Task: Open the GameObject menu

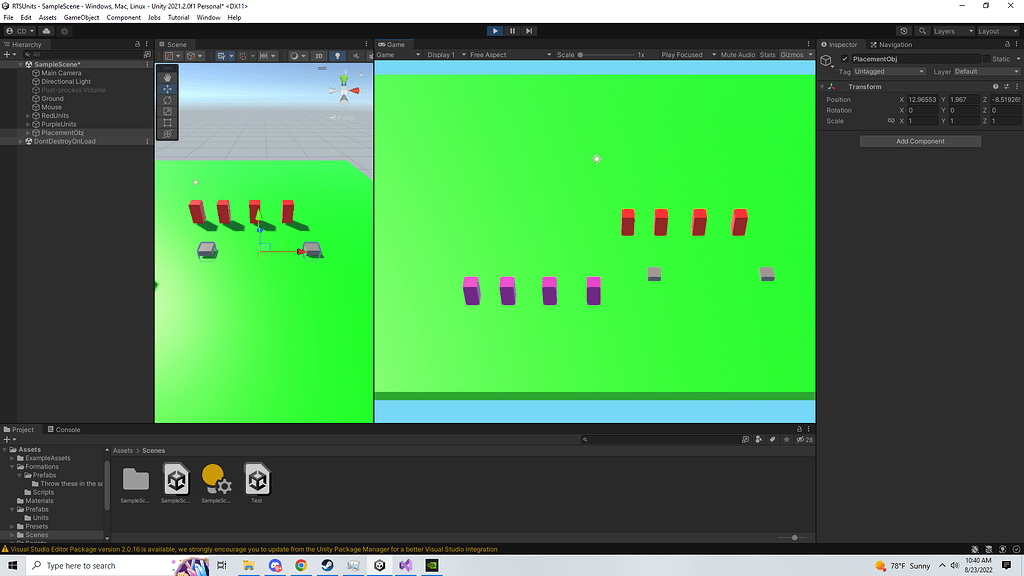Action: pos(80,17)
